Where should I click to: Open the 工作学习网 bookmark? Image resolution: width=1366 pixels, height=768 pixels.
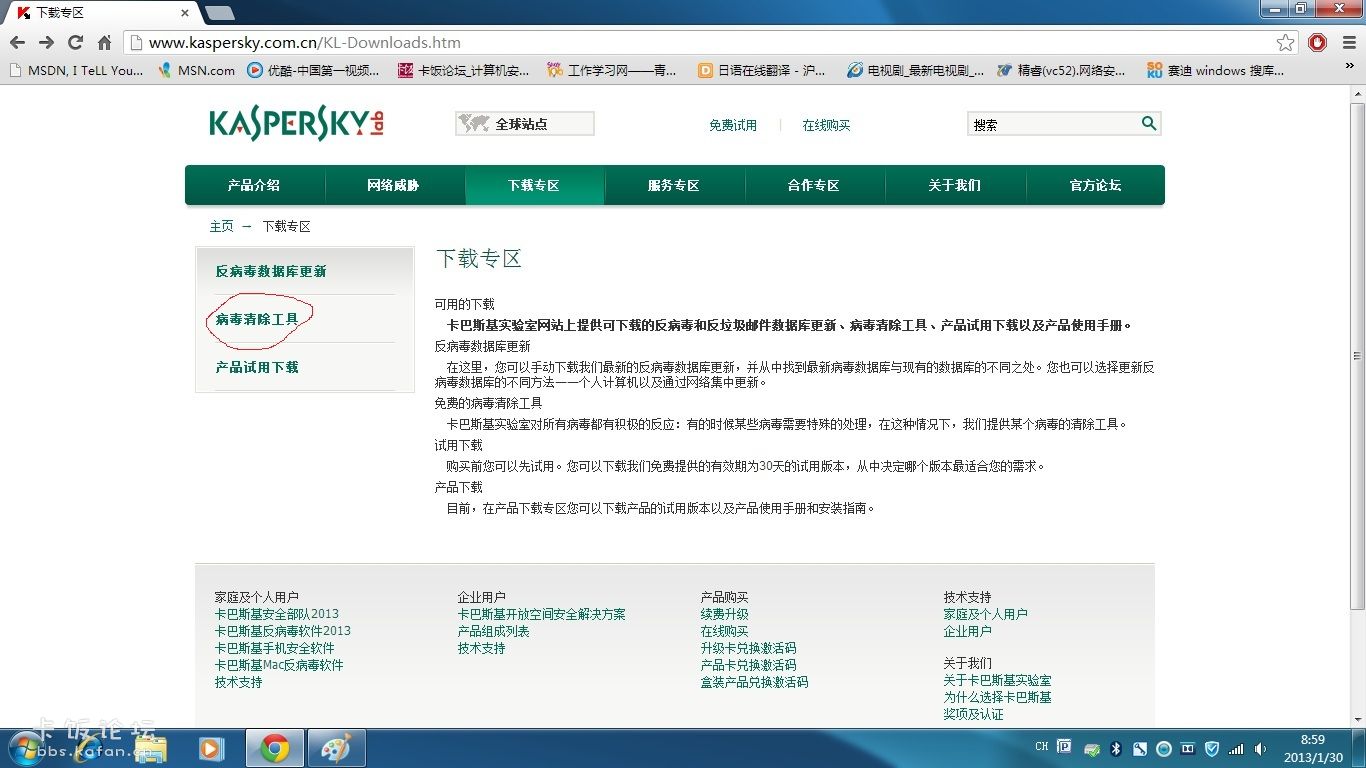click(x=612, y=70)
